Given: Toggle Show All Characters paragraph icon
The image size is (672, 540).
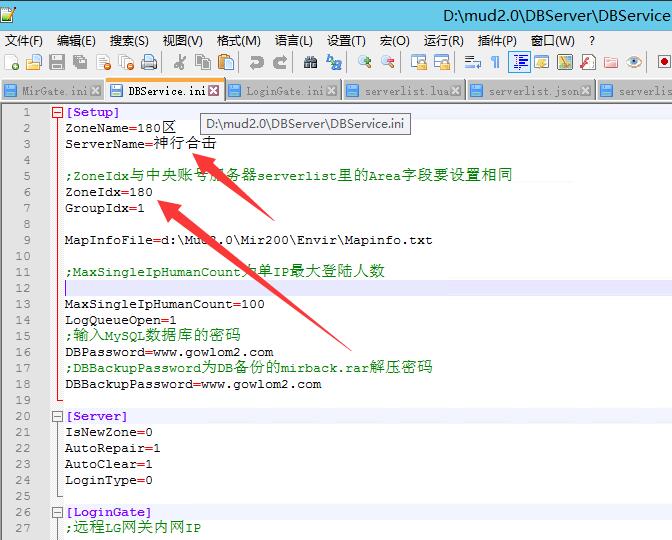Looking at the screenshot, I should (x=495, y=62).
